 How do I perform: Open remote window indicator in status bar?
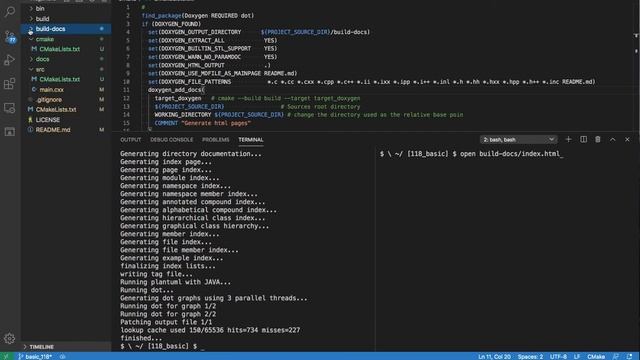(x=6, y=356)
